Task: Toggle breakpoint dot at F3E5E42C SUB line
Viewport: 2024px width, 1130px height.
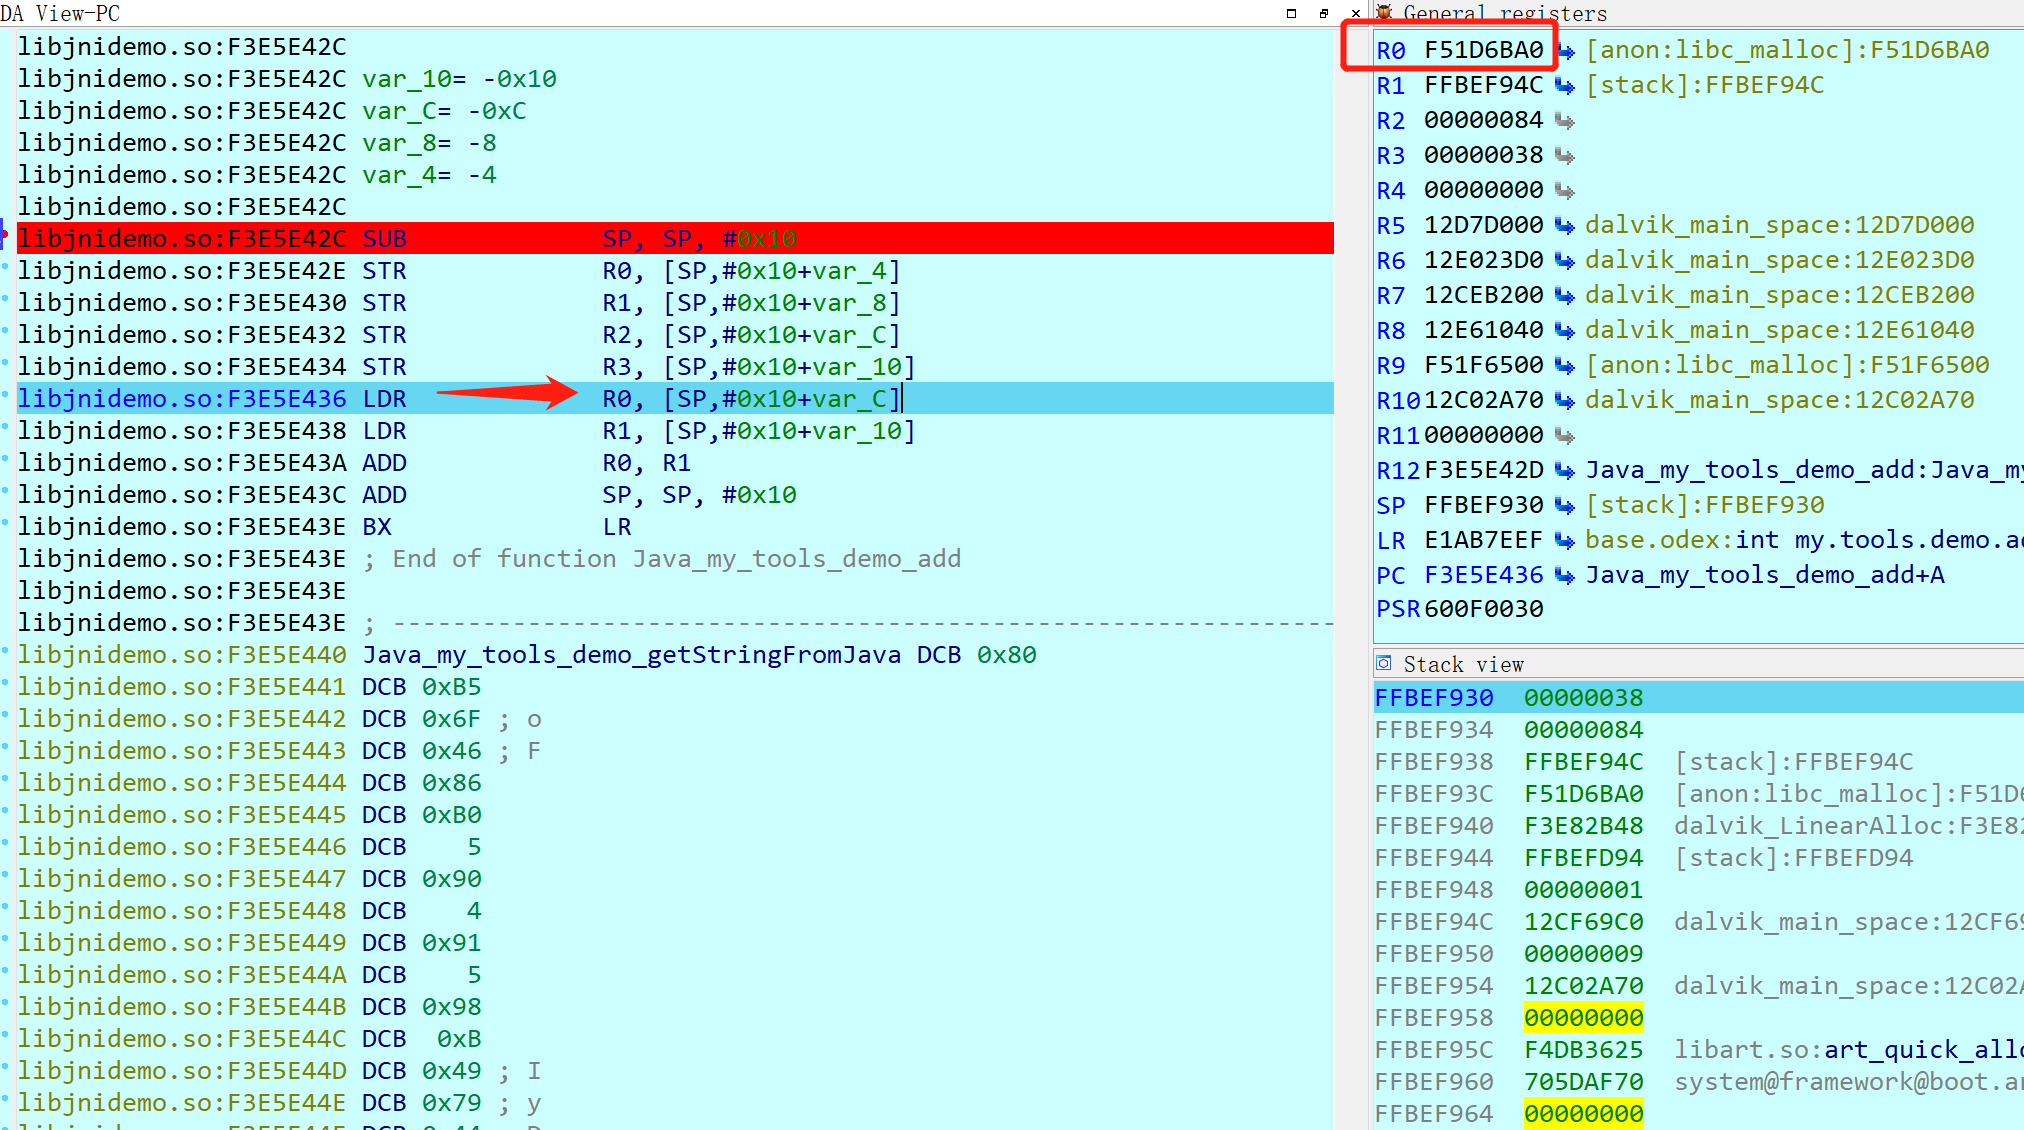Action: tap(5, 234)
